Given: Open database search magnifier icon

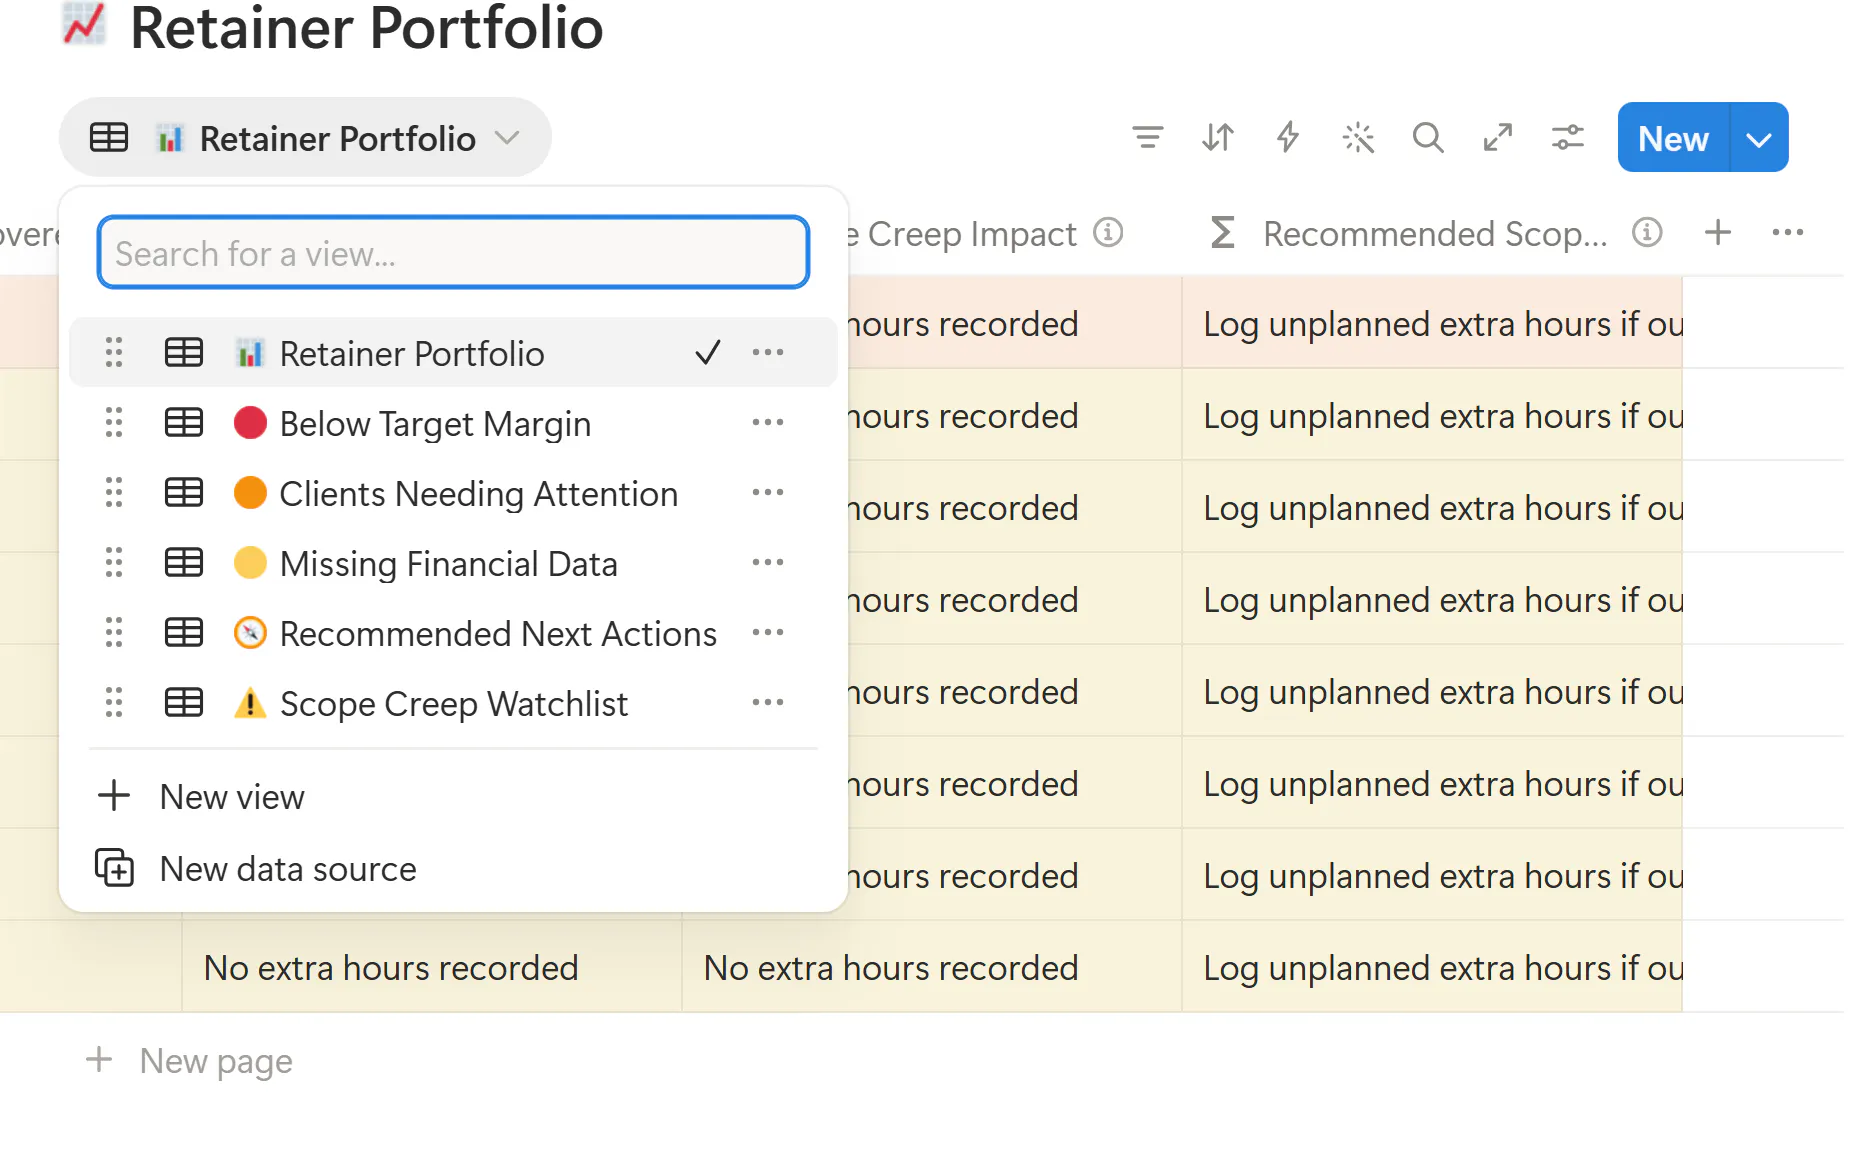Looking at the screenshot, I should (x=1428, y=137).
